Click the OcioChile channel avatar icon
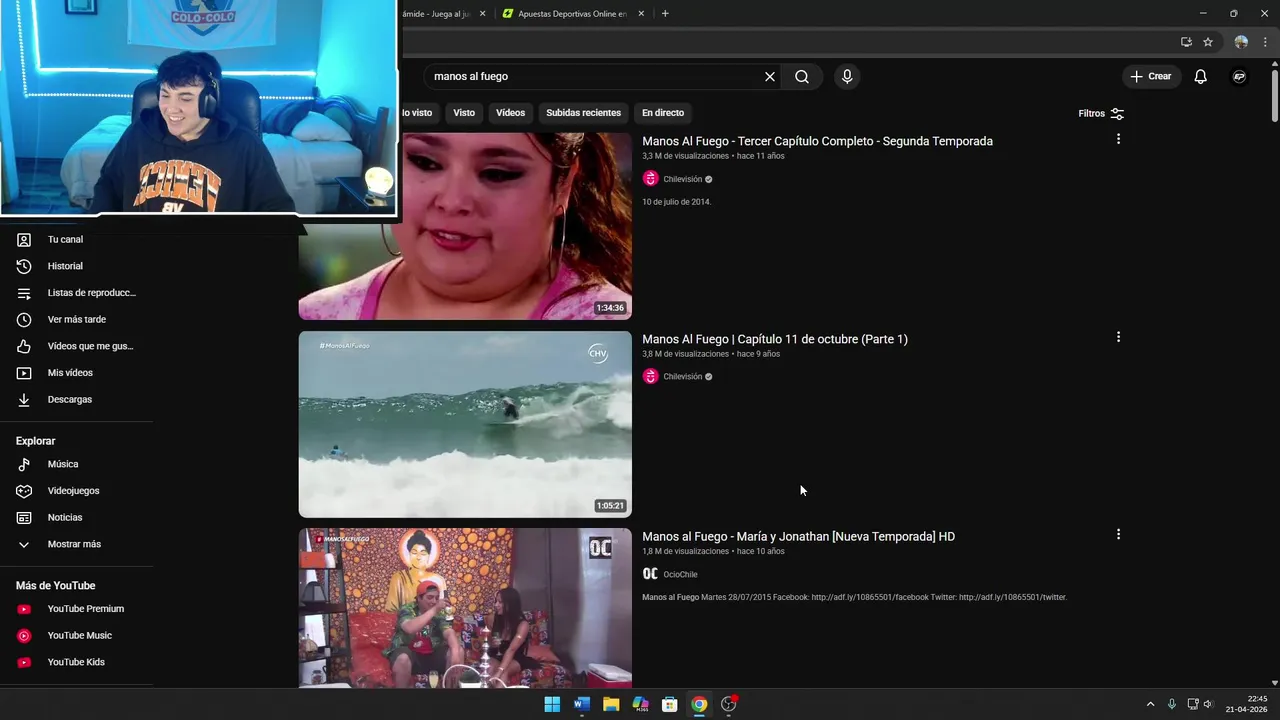 tap(650, 574)
